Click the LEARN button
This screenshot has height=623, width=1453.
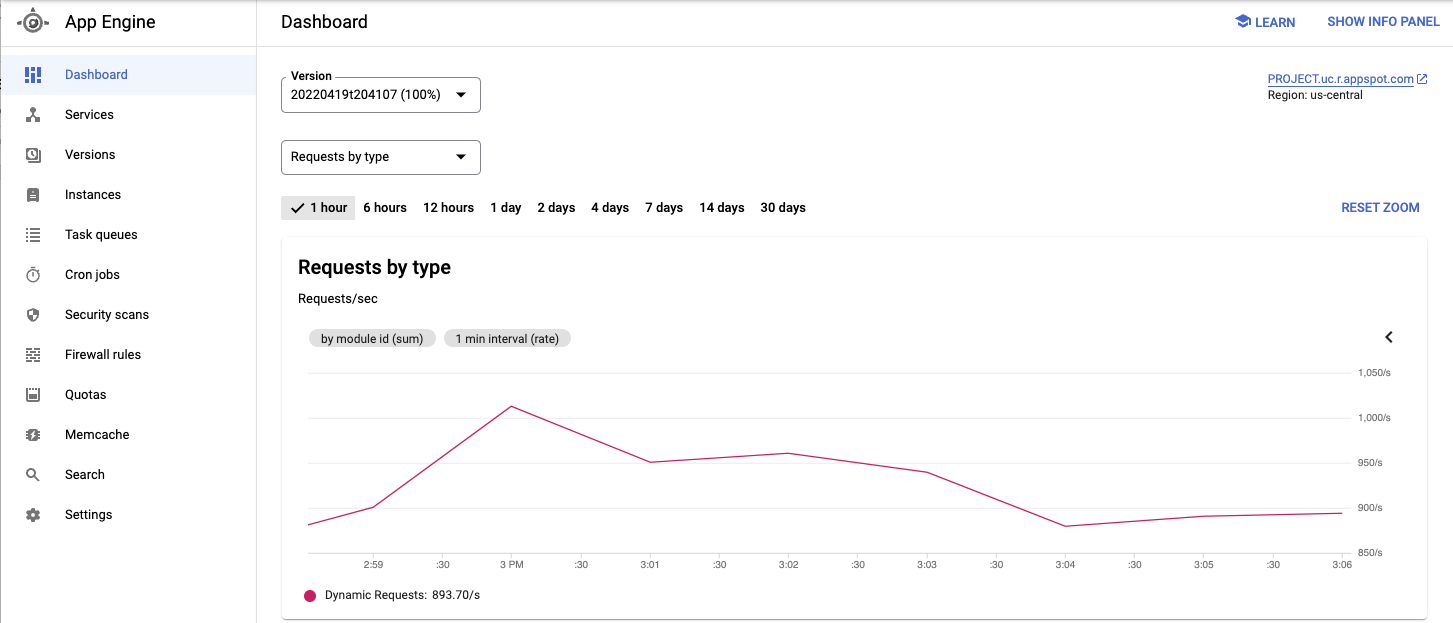click(1265, 22)
